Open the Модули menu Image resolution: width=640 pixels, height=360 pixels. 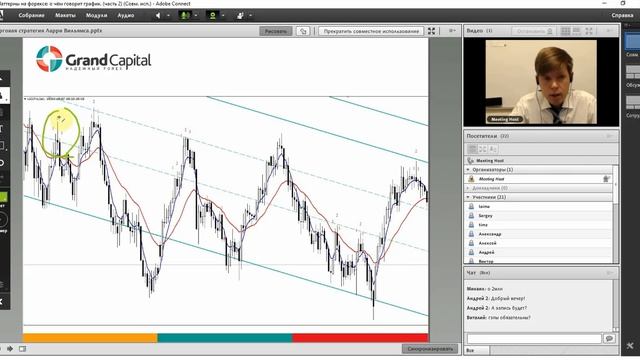point(96,16)
